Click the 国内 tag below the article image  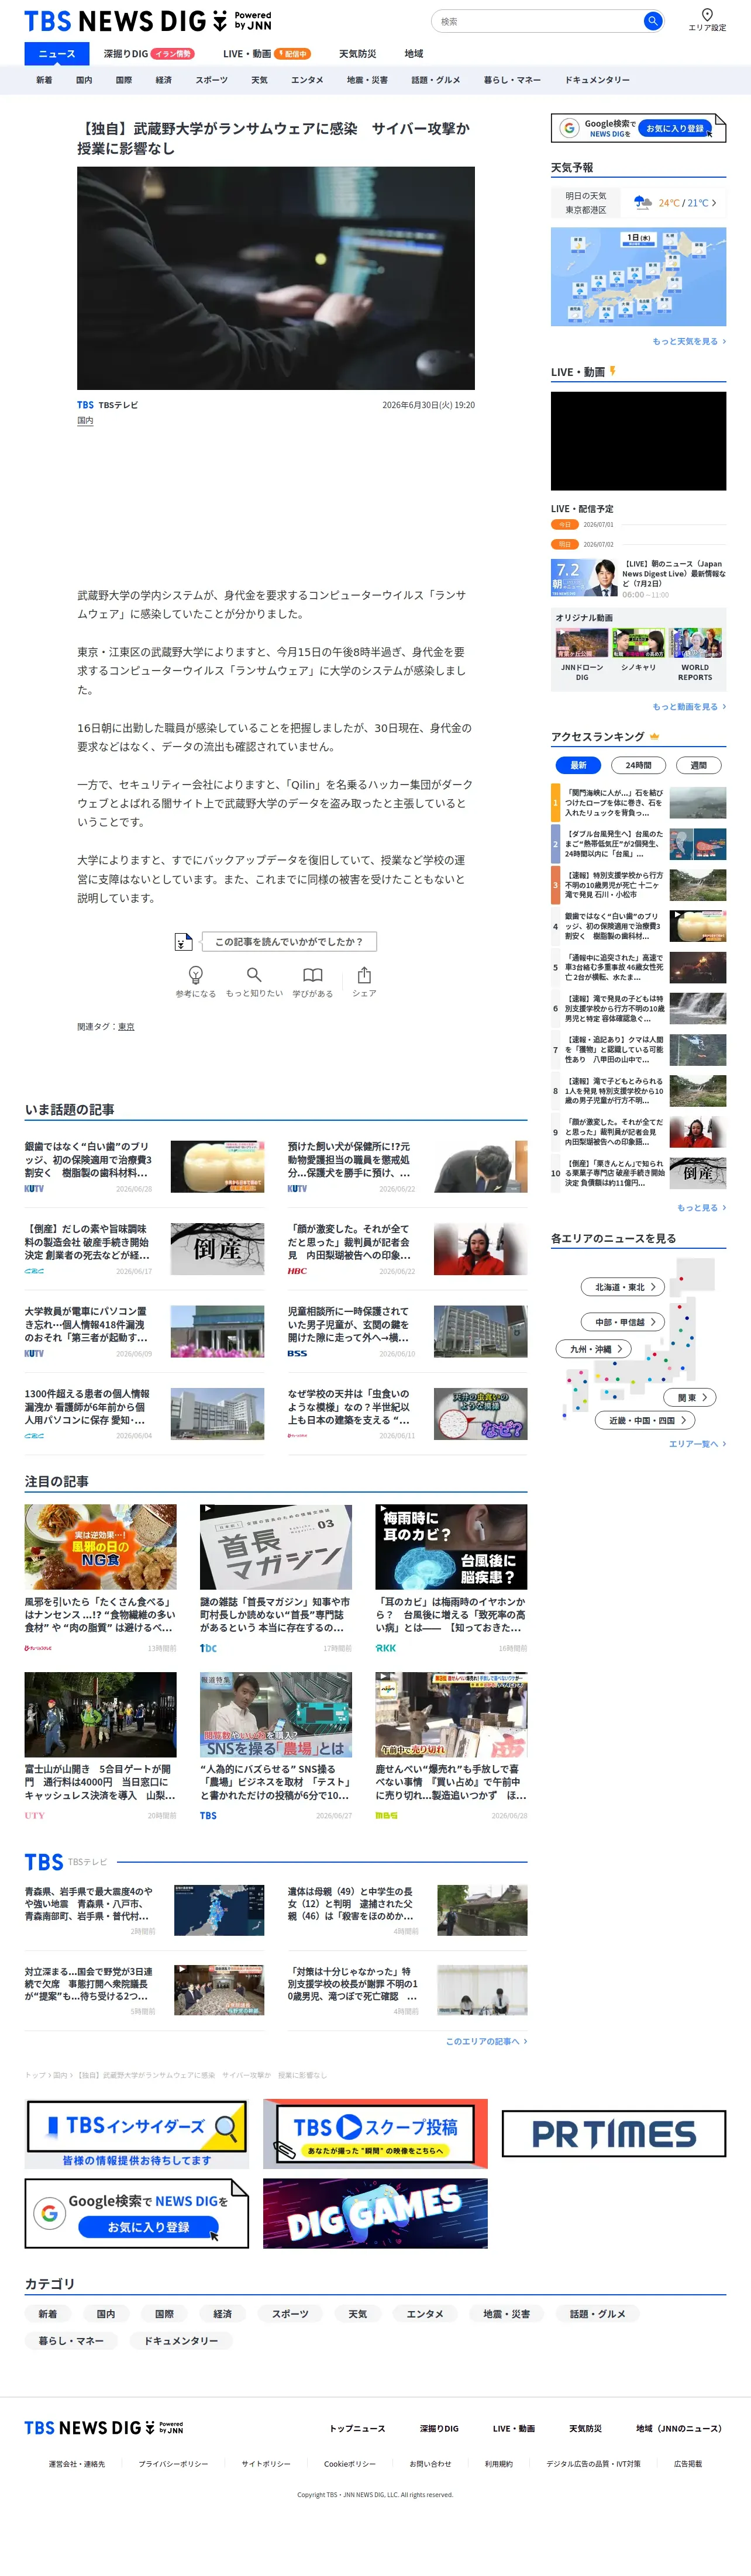coord(85,421)
